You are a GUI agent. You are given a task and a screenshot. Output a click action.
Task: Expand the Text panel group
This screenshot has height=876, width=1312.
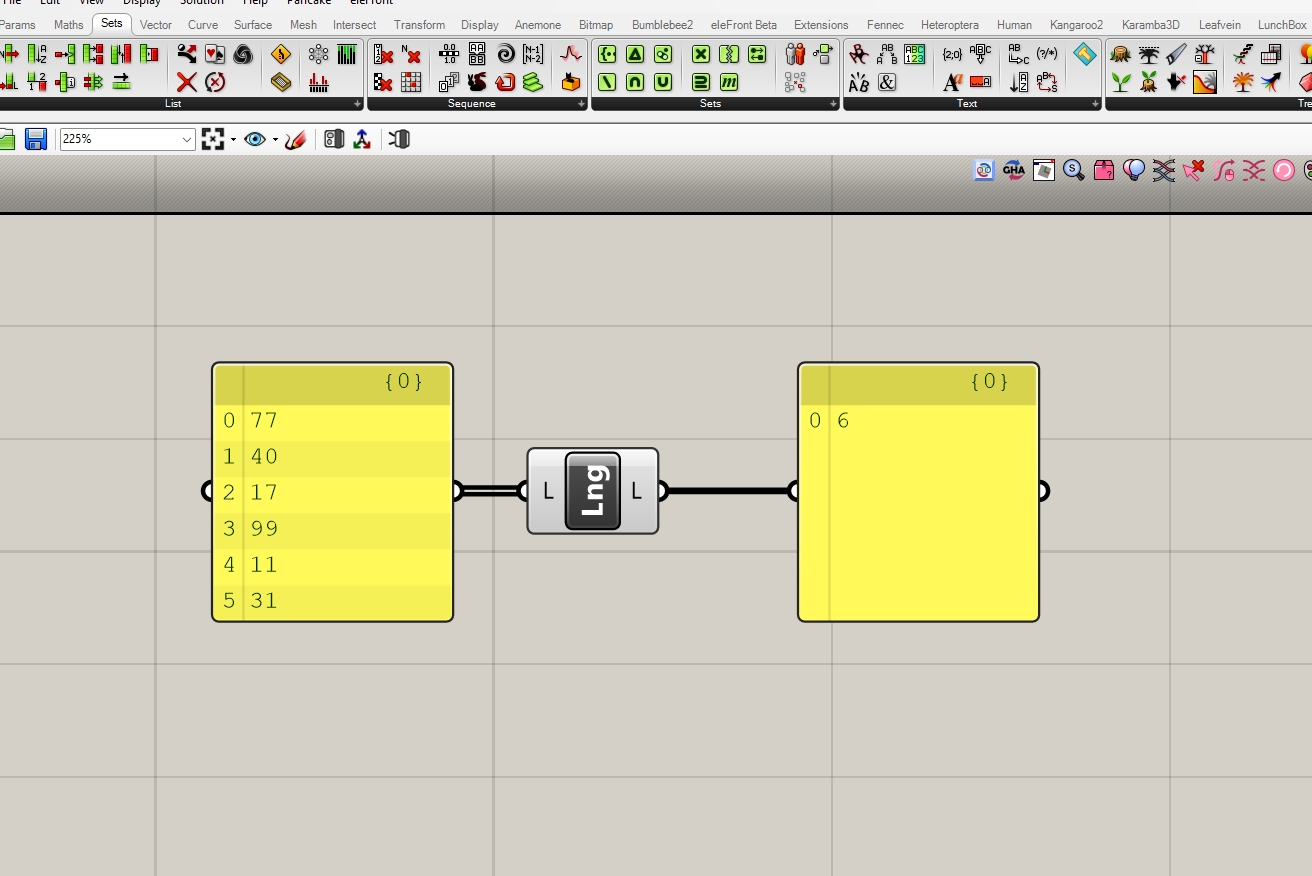[x=1095, y=104]
